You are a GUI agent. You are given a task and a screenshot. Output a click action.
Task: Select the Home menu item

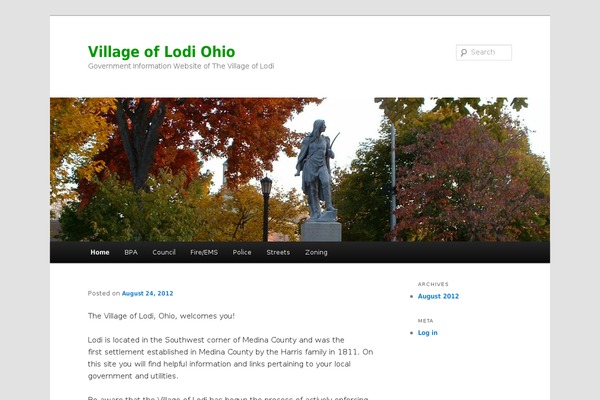[x=100, y=252]
